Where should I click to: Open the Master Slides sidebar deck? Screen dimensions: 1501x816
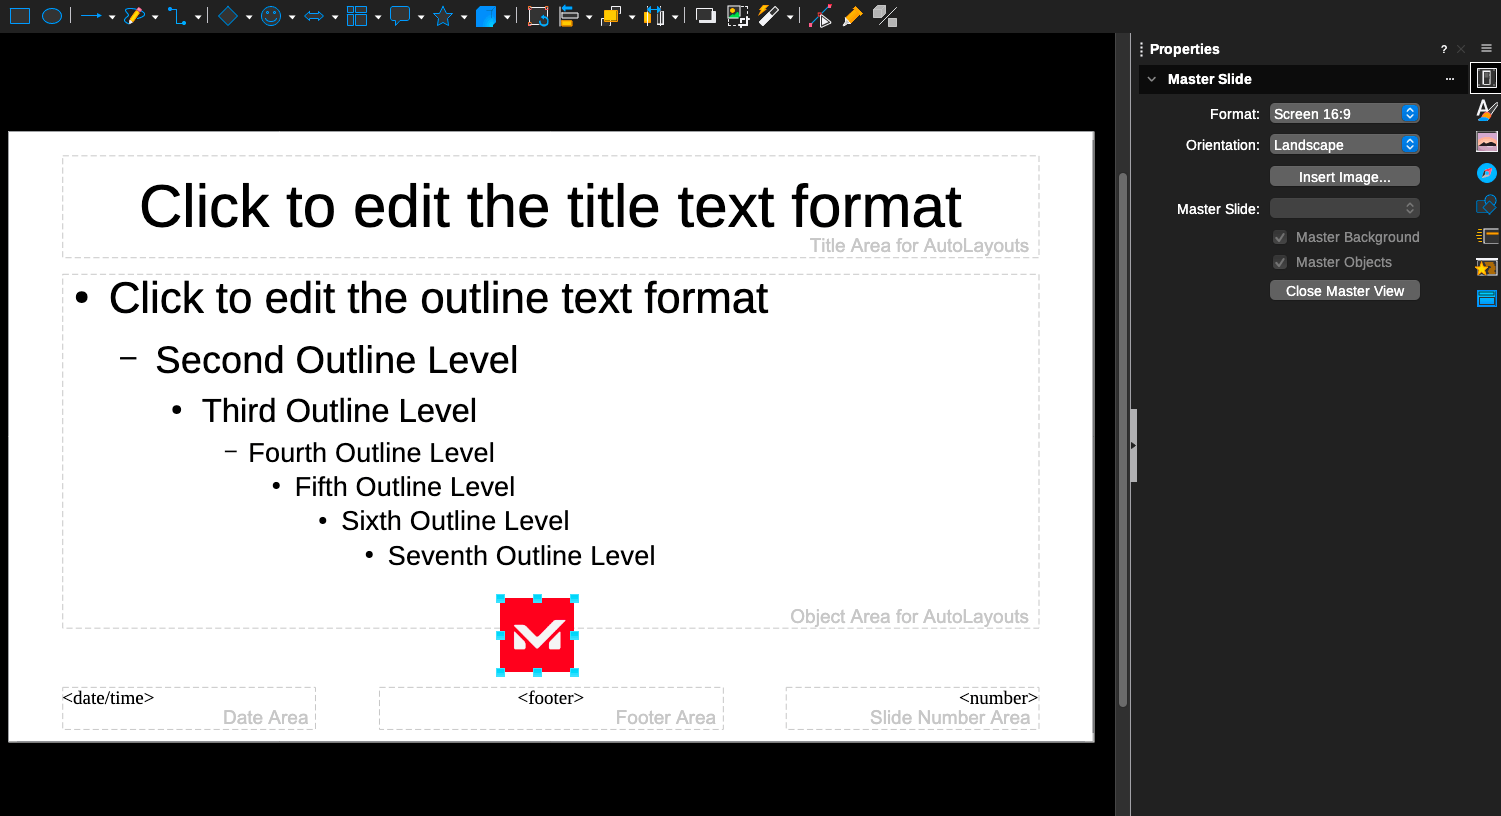[x=1487, y=298]
